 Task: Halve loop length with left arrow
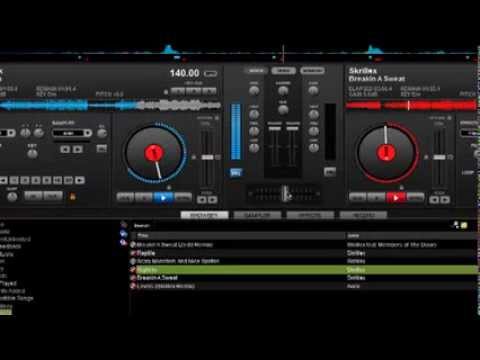pos(3,180)
